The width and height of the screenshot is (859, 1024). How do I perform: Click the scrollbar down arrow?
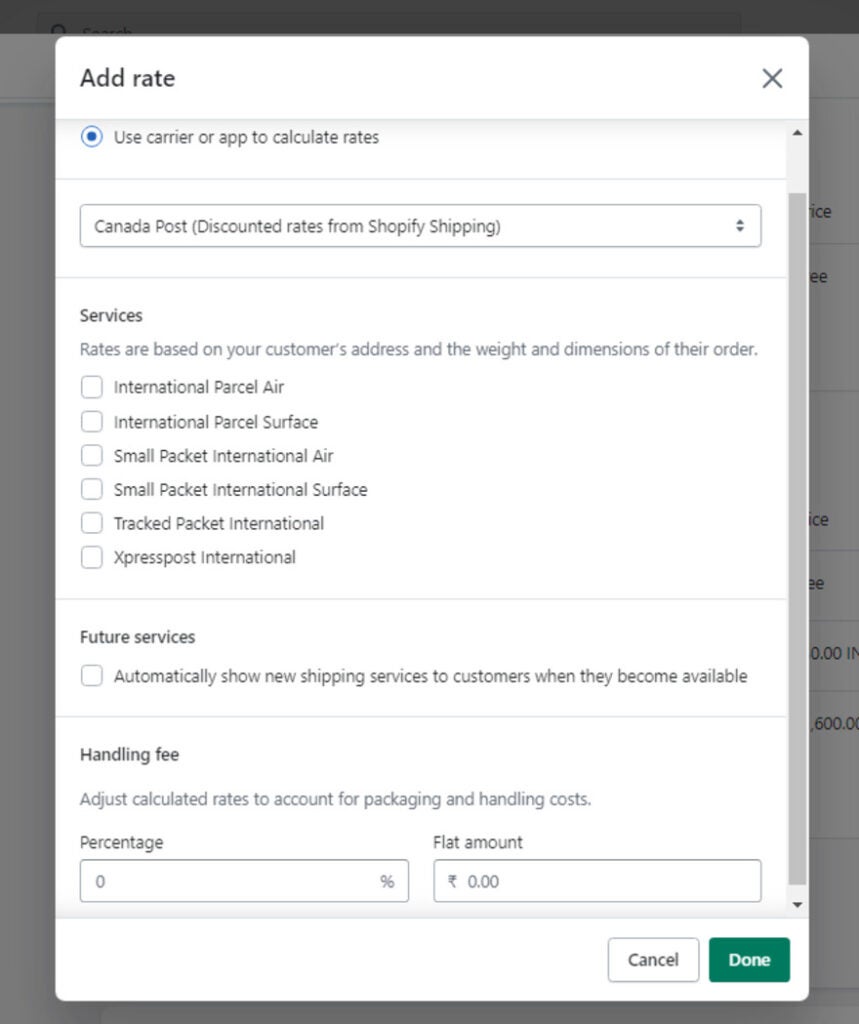point(797,903)
